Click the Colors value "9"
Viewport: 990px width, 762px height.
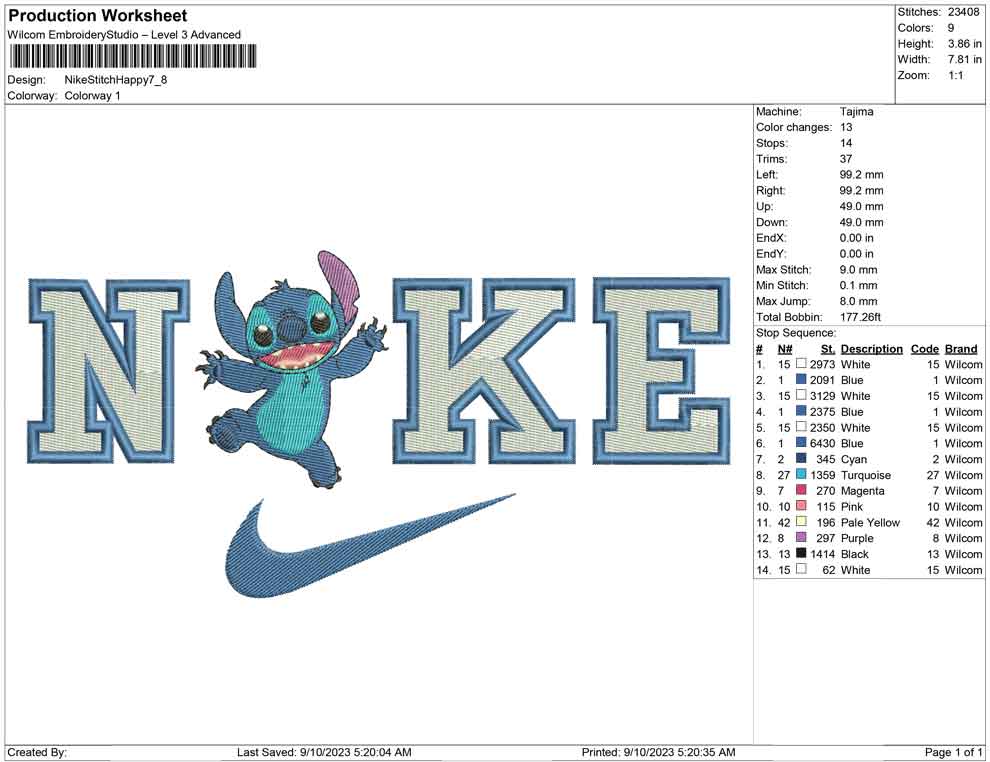[x=951, y=28]
